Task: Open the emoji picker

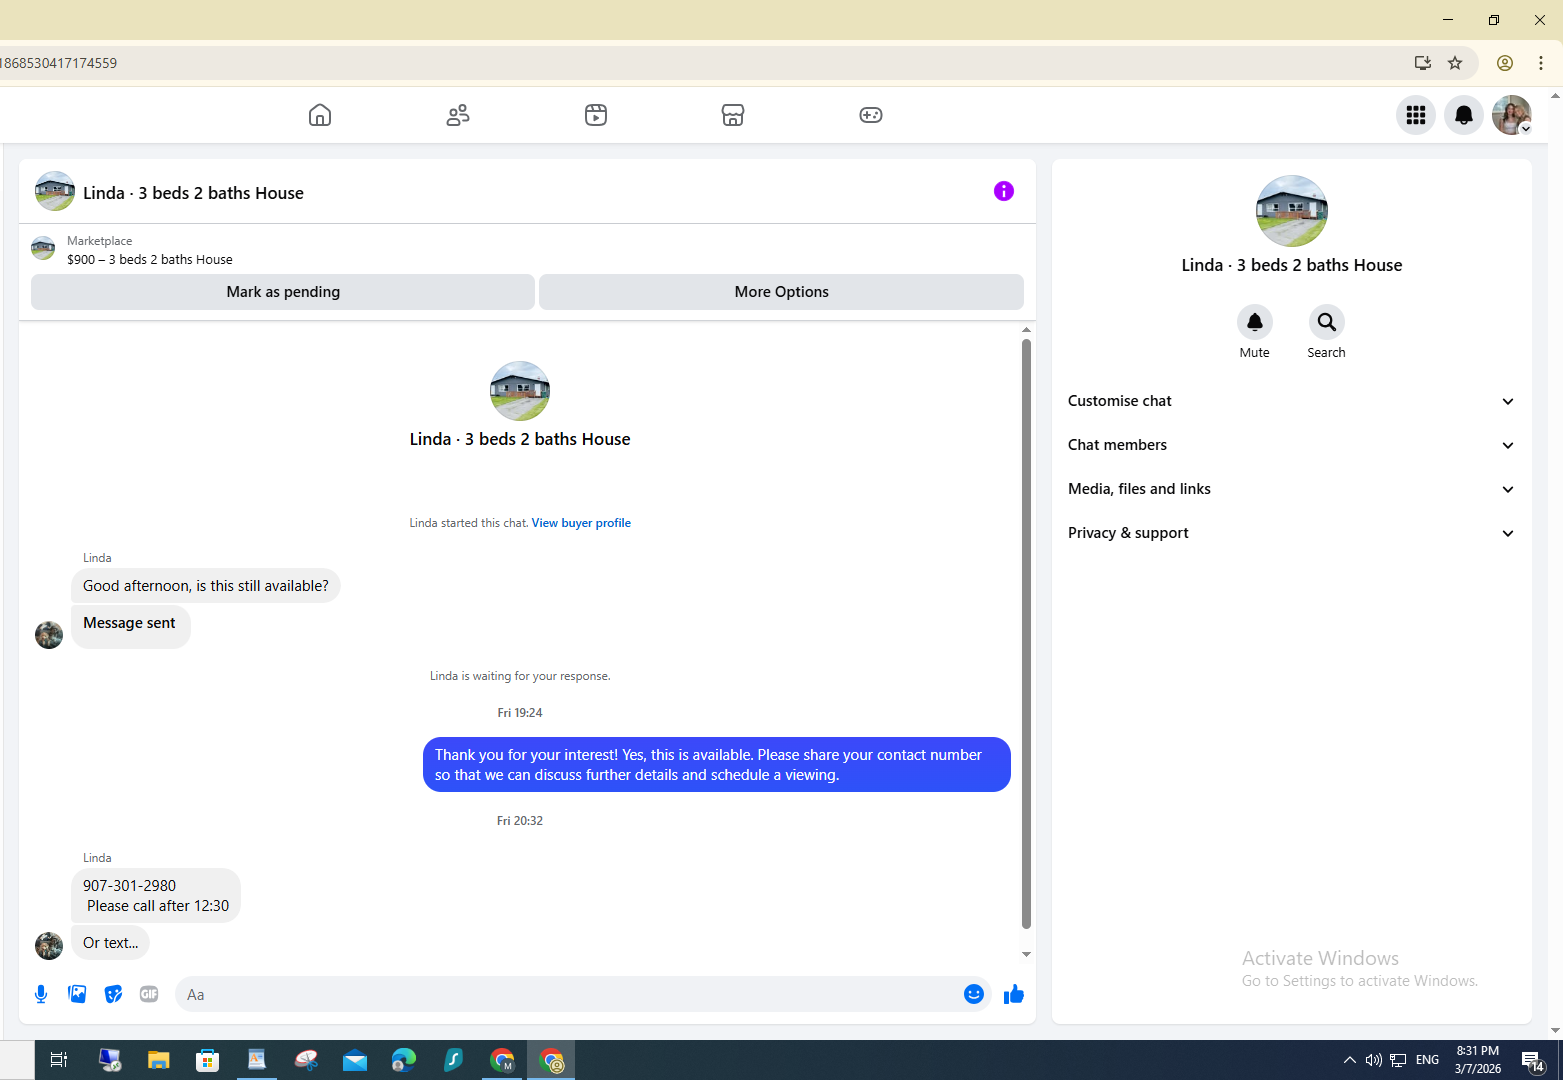Action: point(974,994)
